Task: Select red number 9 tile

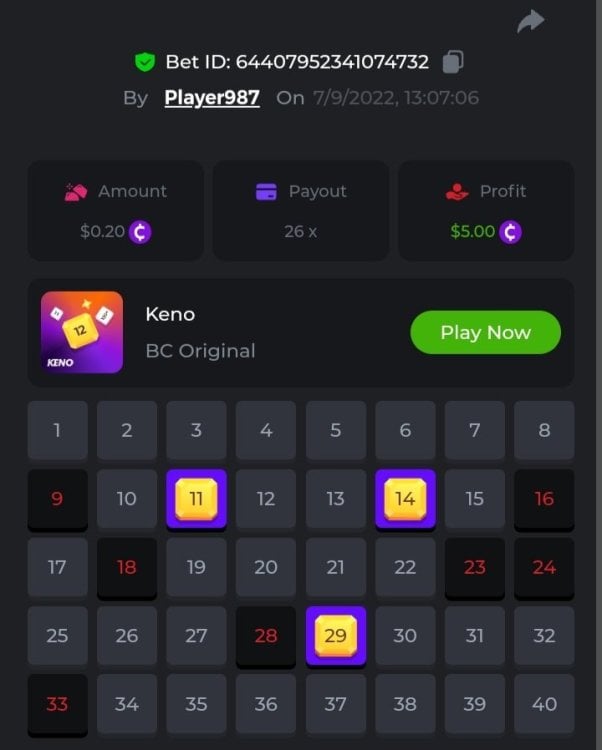Action: click(57, 499)
